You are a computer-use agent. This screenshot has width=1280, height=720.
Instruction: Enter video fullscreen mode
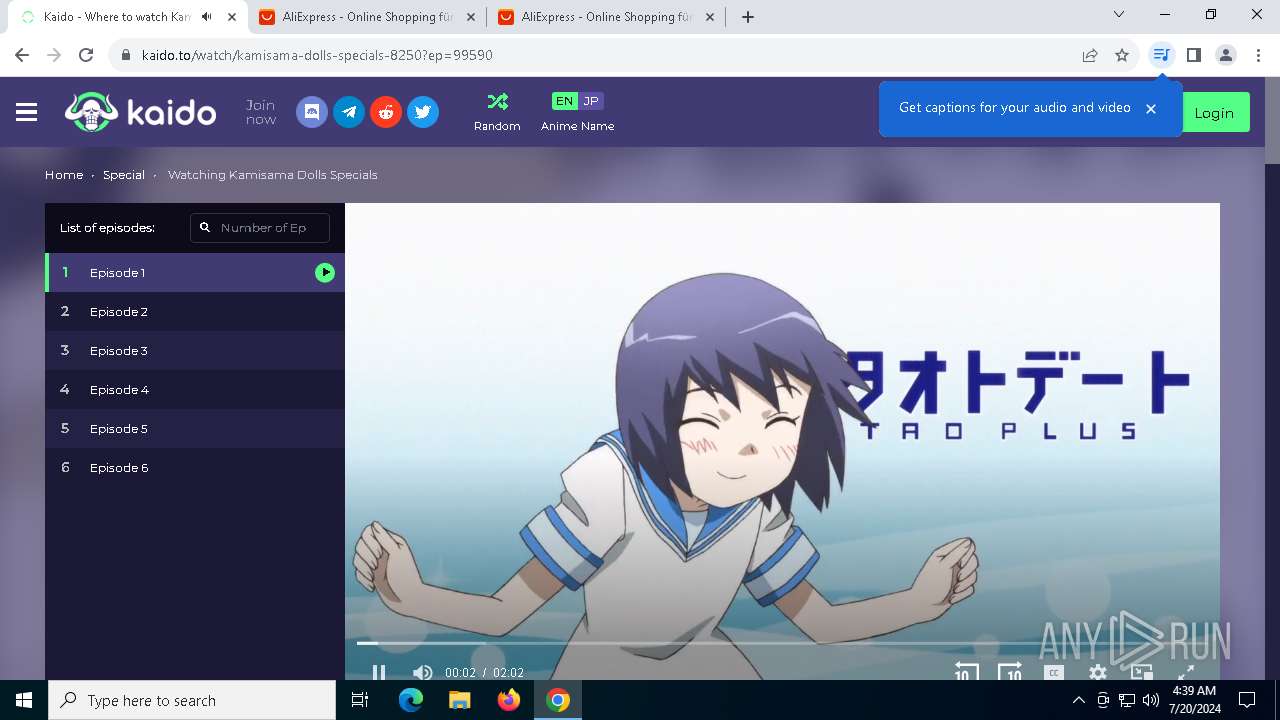click(1186, 672)
